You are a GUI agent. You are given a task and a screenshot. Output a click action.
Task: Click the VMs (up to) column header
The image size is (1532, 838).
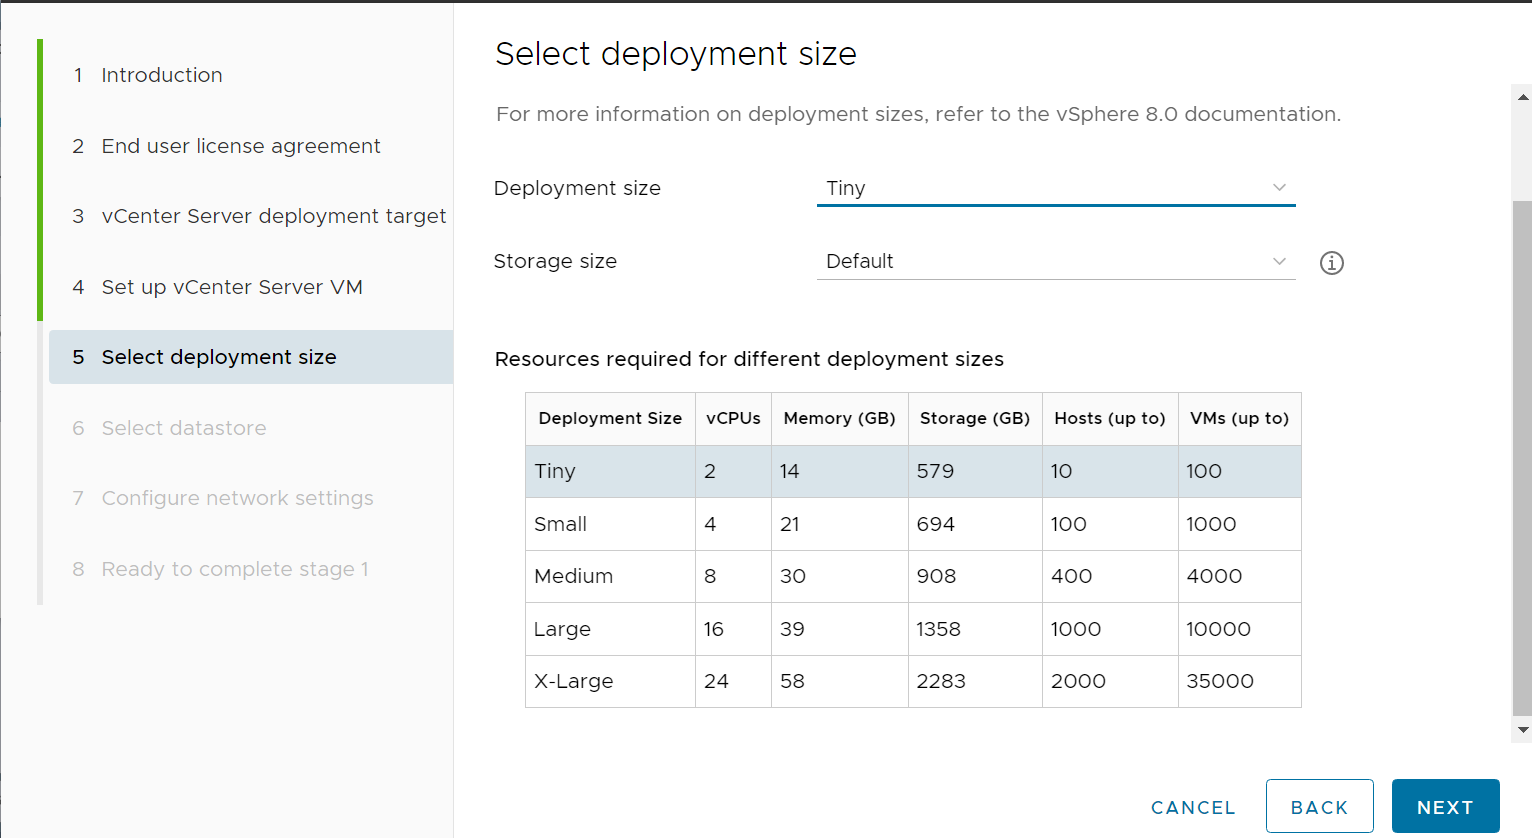click(x=1239, y=418)
